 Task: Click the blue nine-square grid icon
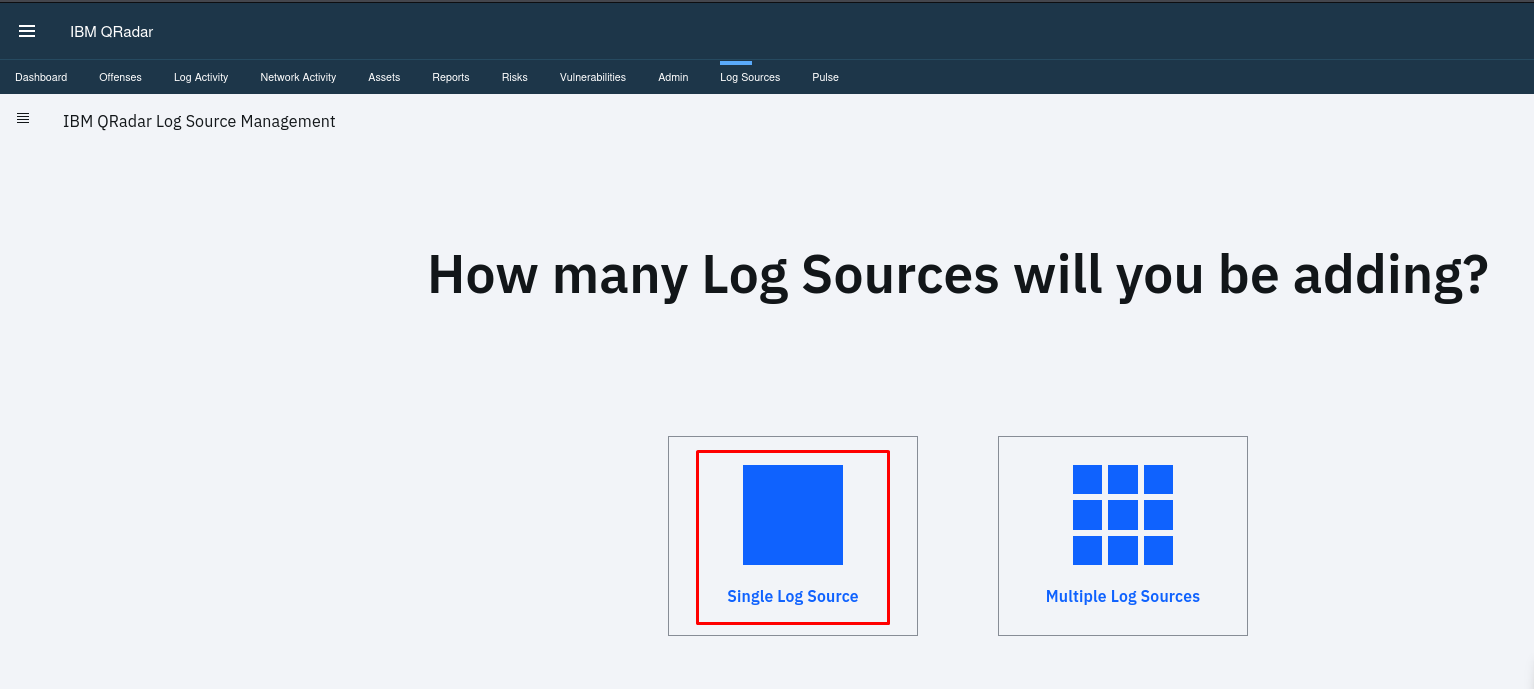(1123, 515)
